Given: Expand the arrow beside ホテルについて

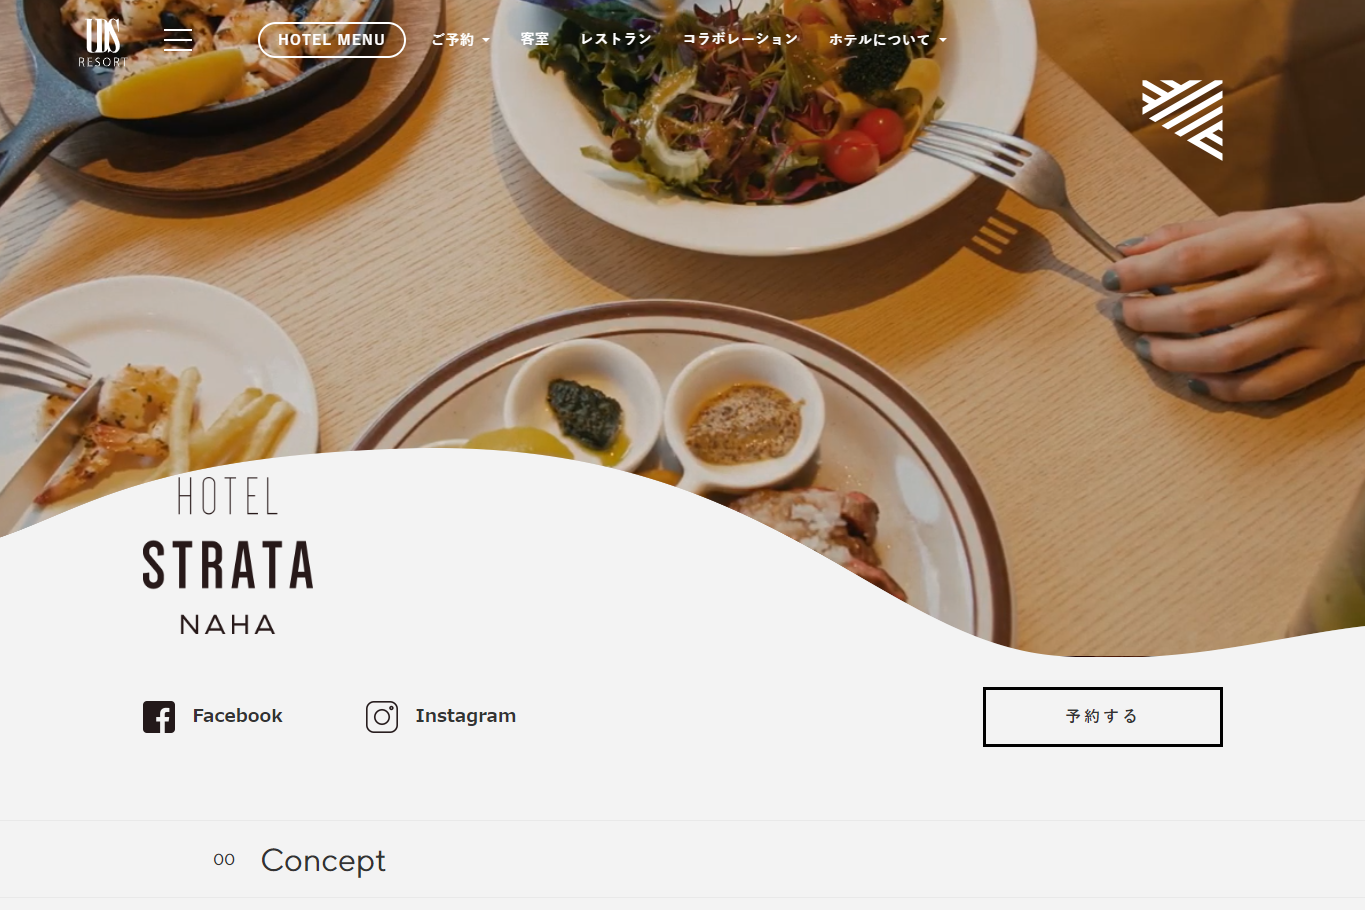Looking at the screenshot, I should pyautogui.click(x=943, y=41).
